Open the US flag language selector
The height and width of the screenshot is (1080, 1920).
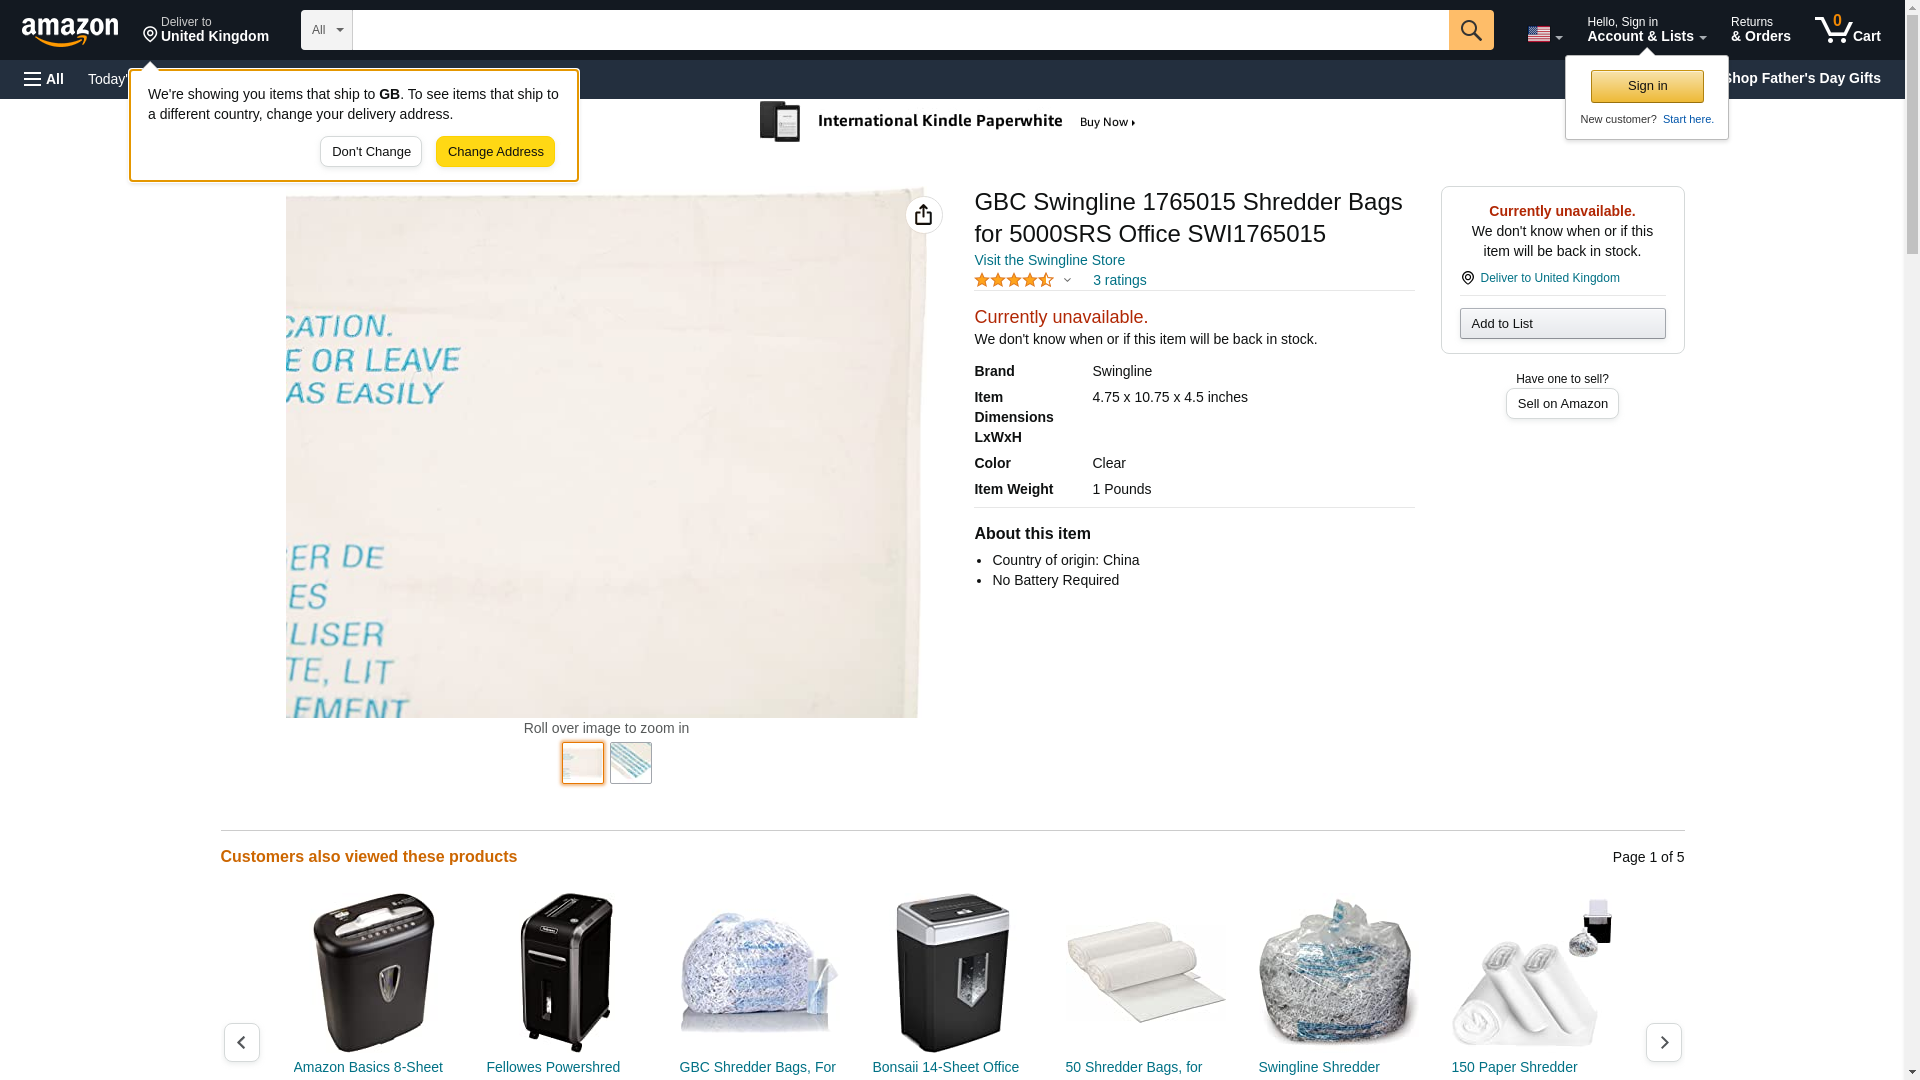tap(1544, 34)
